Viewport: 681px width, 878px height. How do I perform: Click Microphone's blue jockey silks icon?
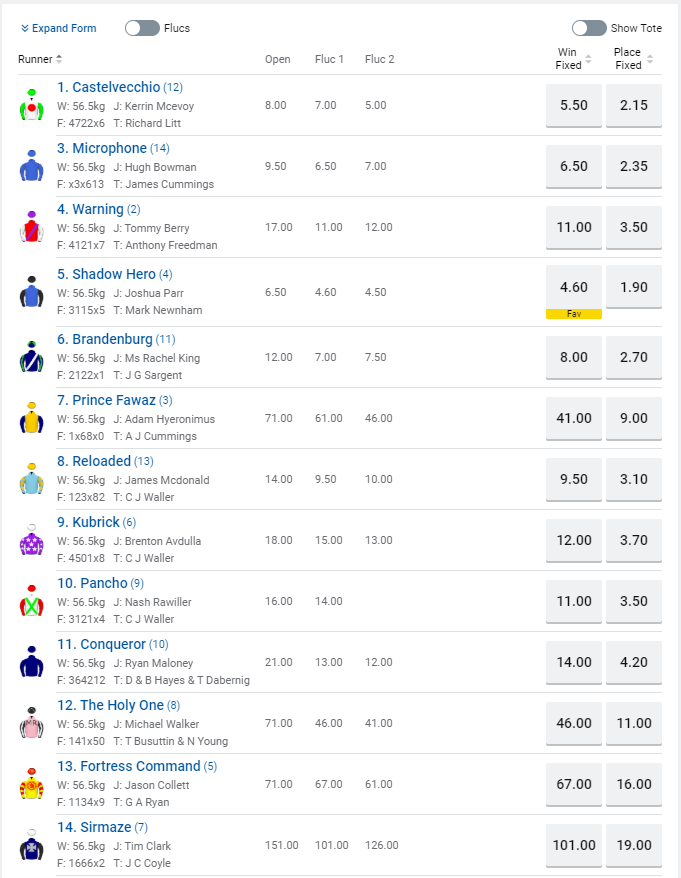pos(32,166)
